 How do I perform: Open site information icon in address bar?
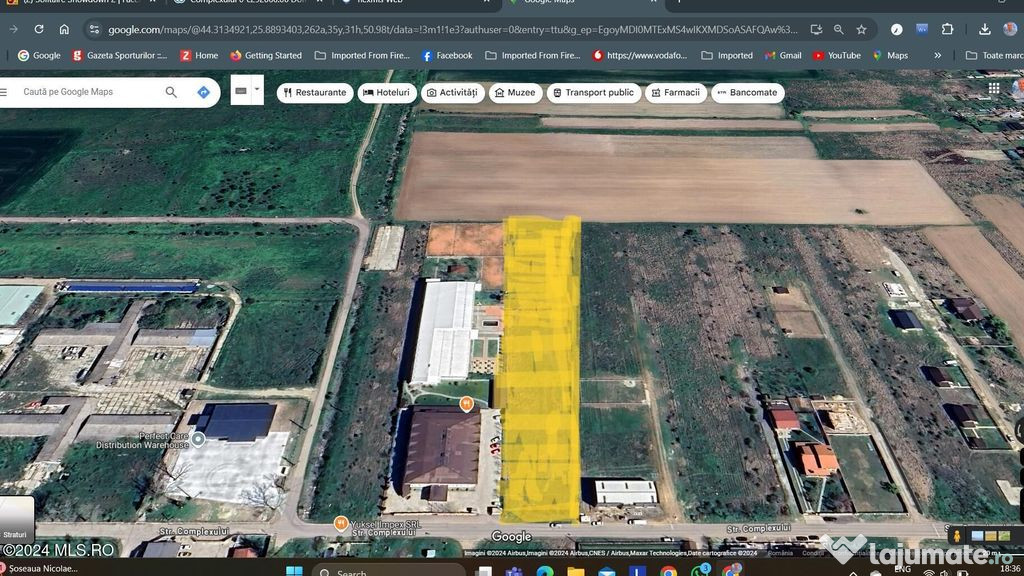[x=95, y=29]
